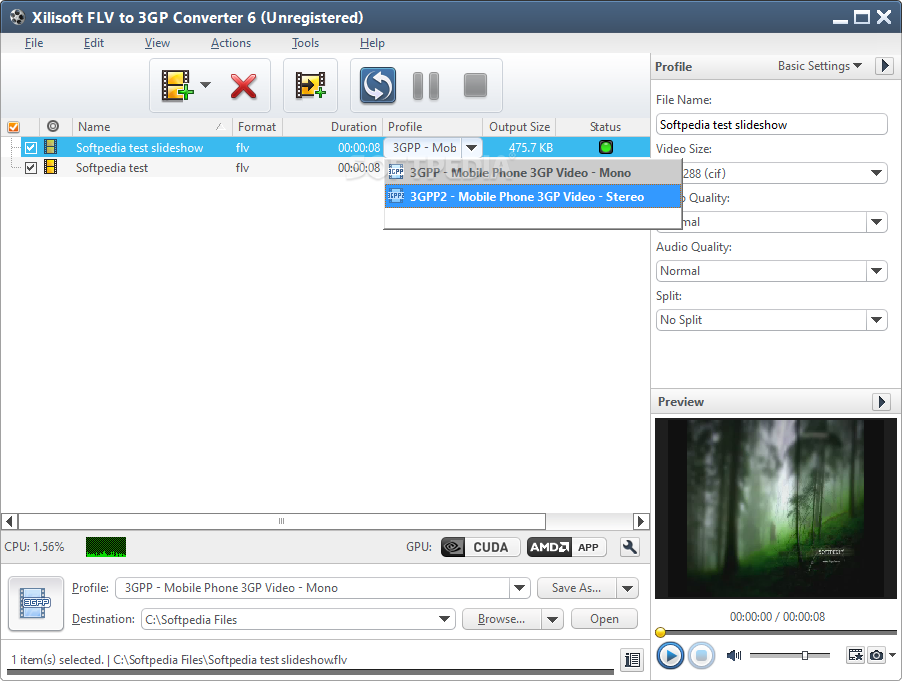Click the Output Size column header
The width and height of the screenshot is (902, 681).
click(519, 127)
